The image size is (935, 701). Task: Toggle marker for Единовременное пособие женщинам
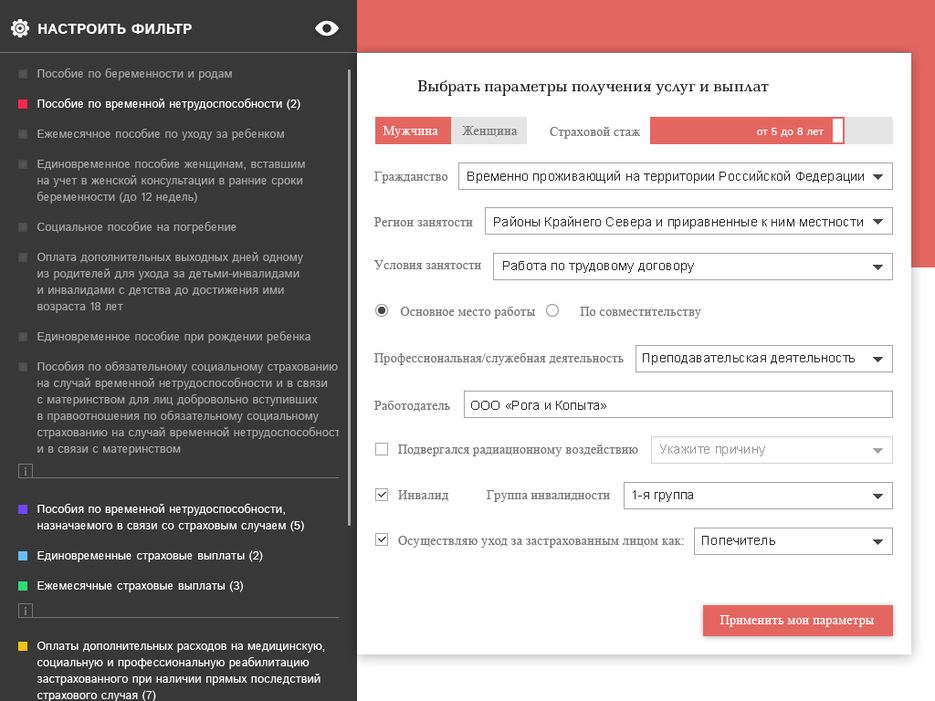(x=23, y=164)
